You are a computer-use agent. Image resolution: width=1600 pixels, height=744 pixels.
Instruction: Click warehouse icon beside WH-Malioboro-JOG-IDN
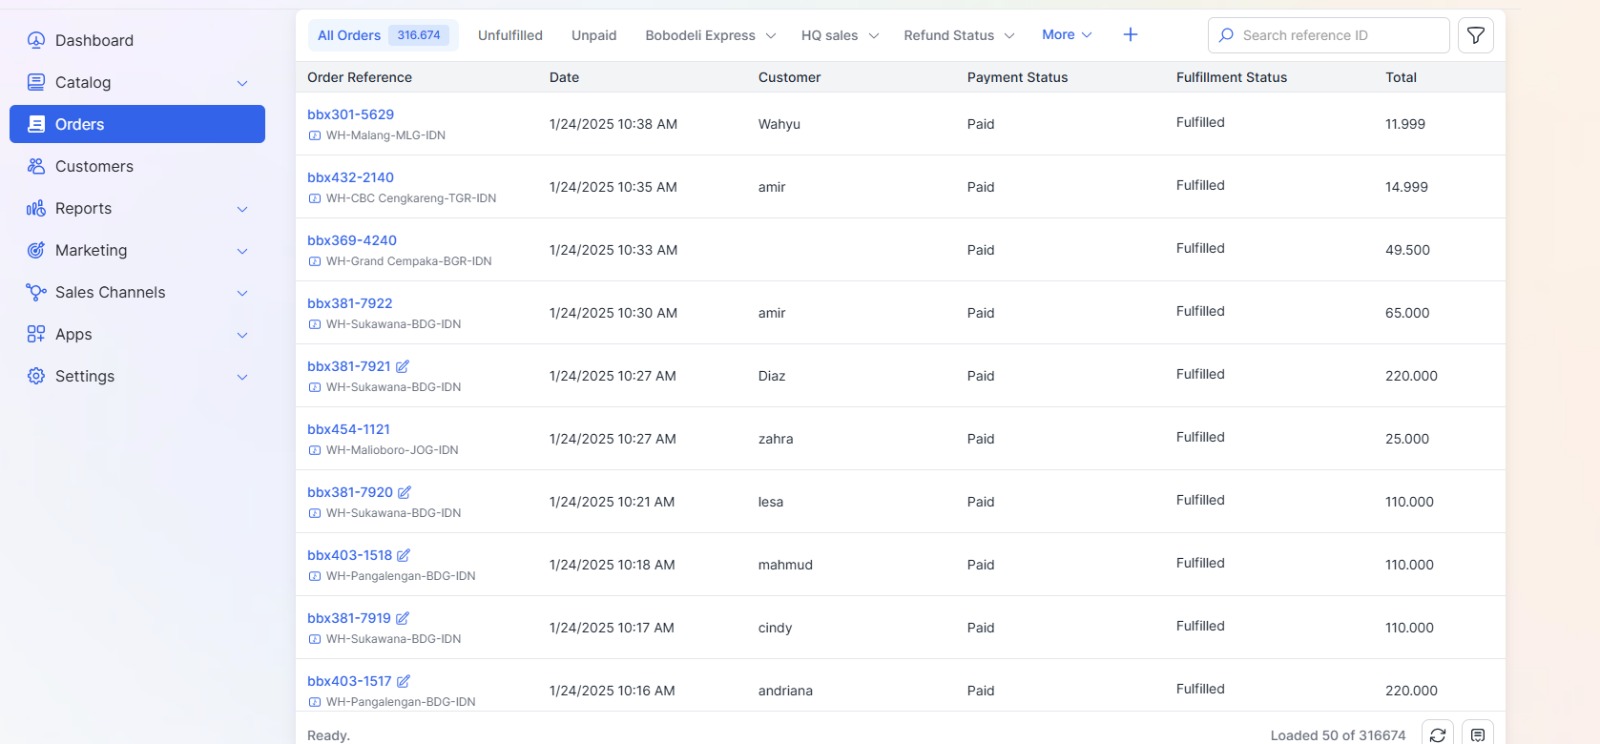click(x=314, y=450)
